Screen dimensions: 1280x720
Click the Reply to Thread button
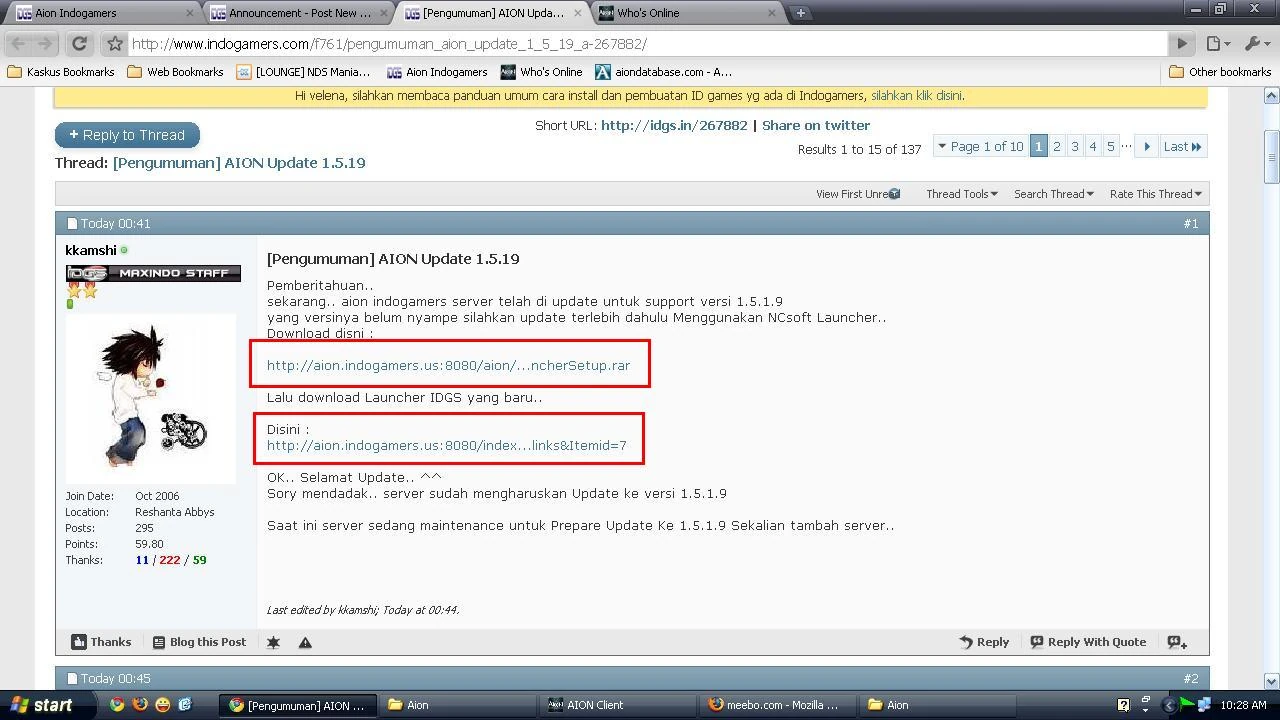[127, 135]
